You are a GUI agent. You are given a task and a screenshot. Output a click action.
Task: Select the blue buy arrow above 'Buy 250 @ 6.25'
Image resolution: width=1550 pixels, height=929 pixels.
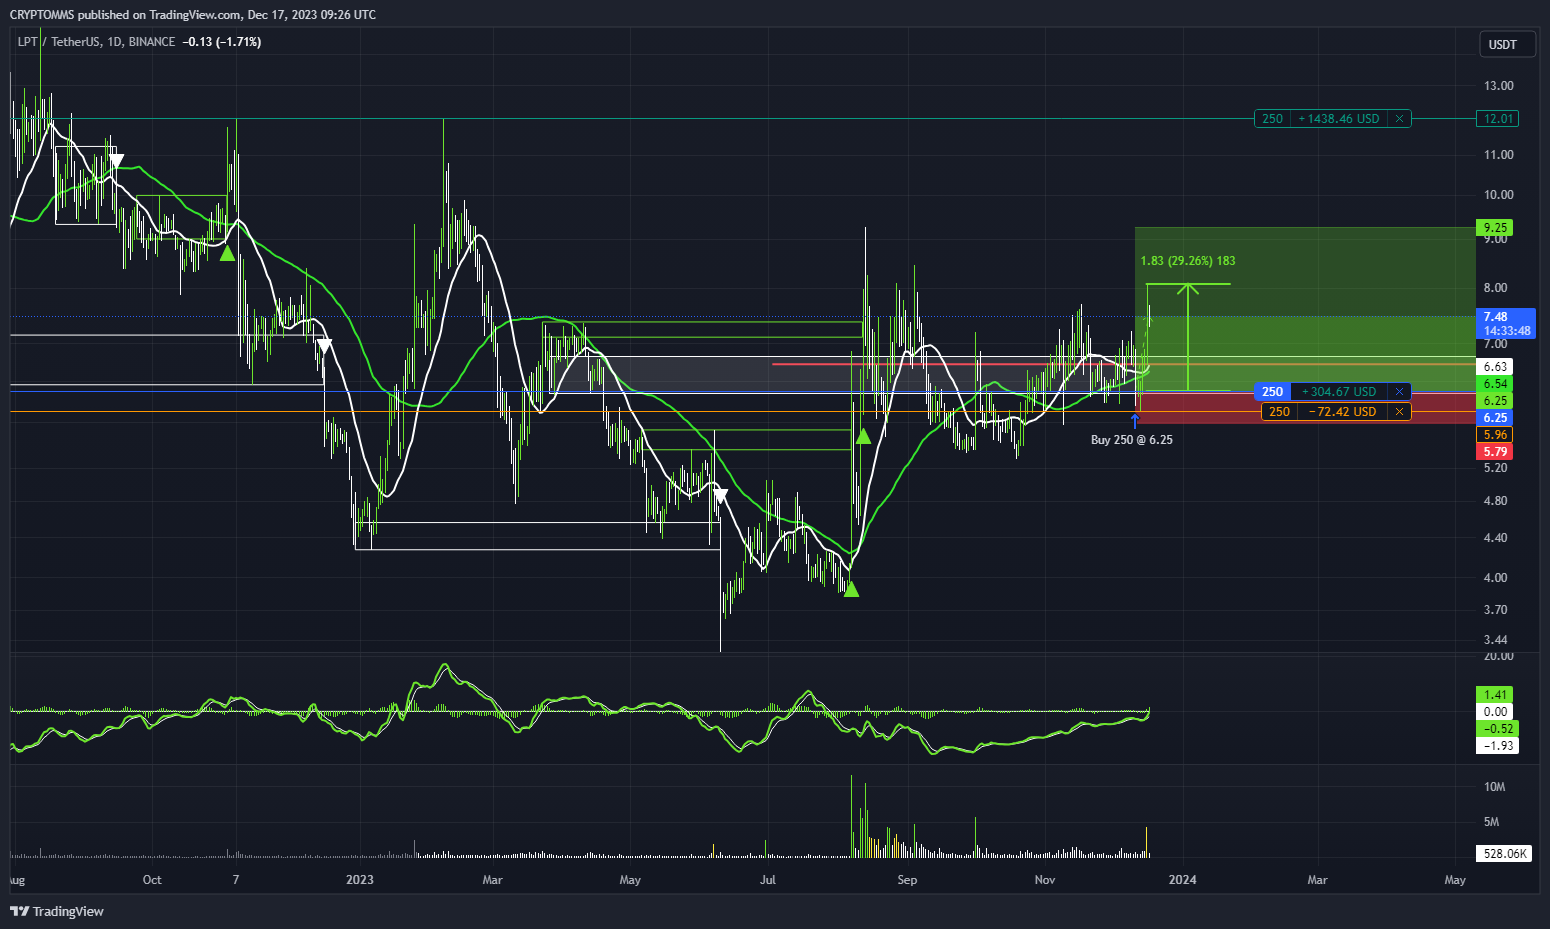[1134, 421]
